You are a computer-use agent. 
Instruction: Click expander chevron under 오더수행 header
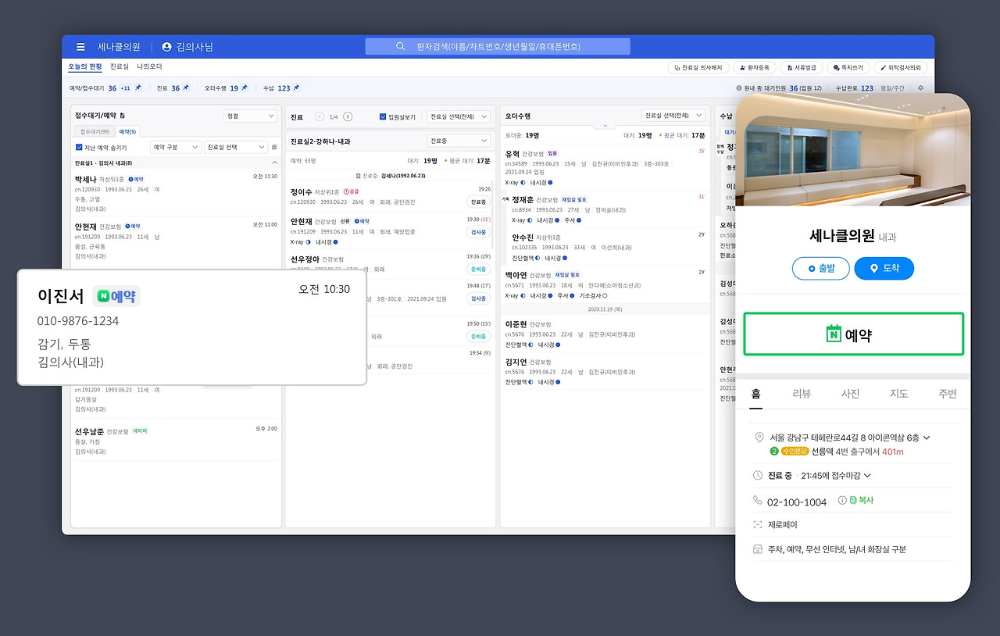(605, 126)
